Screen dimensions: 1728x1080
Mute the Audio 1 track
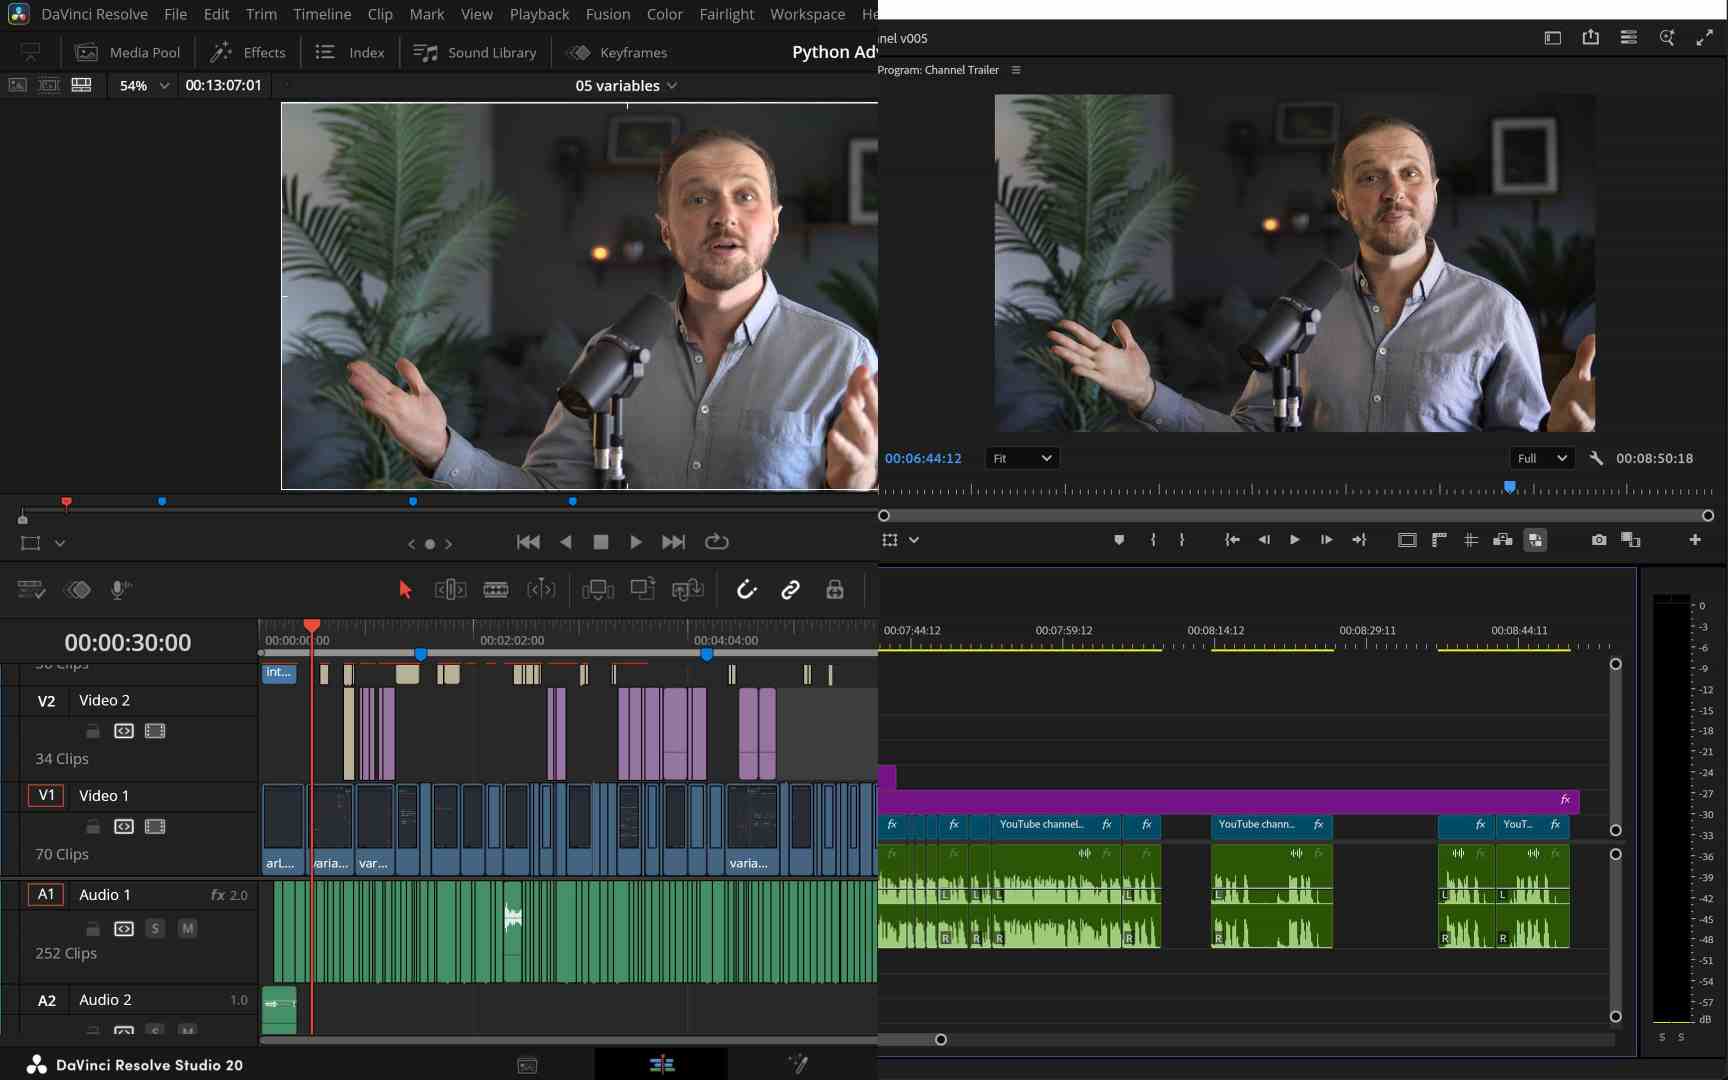tap(187, 928)
